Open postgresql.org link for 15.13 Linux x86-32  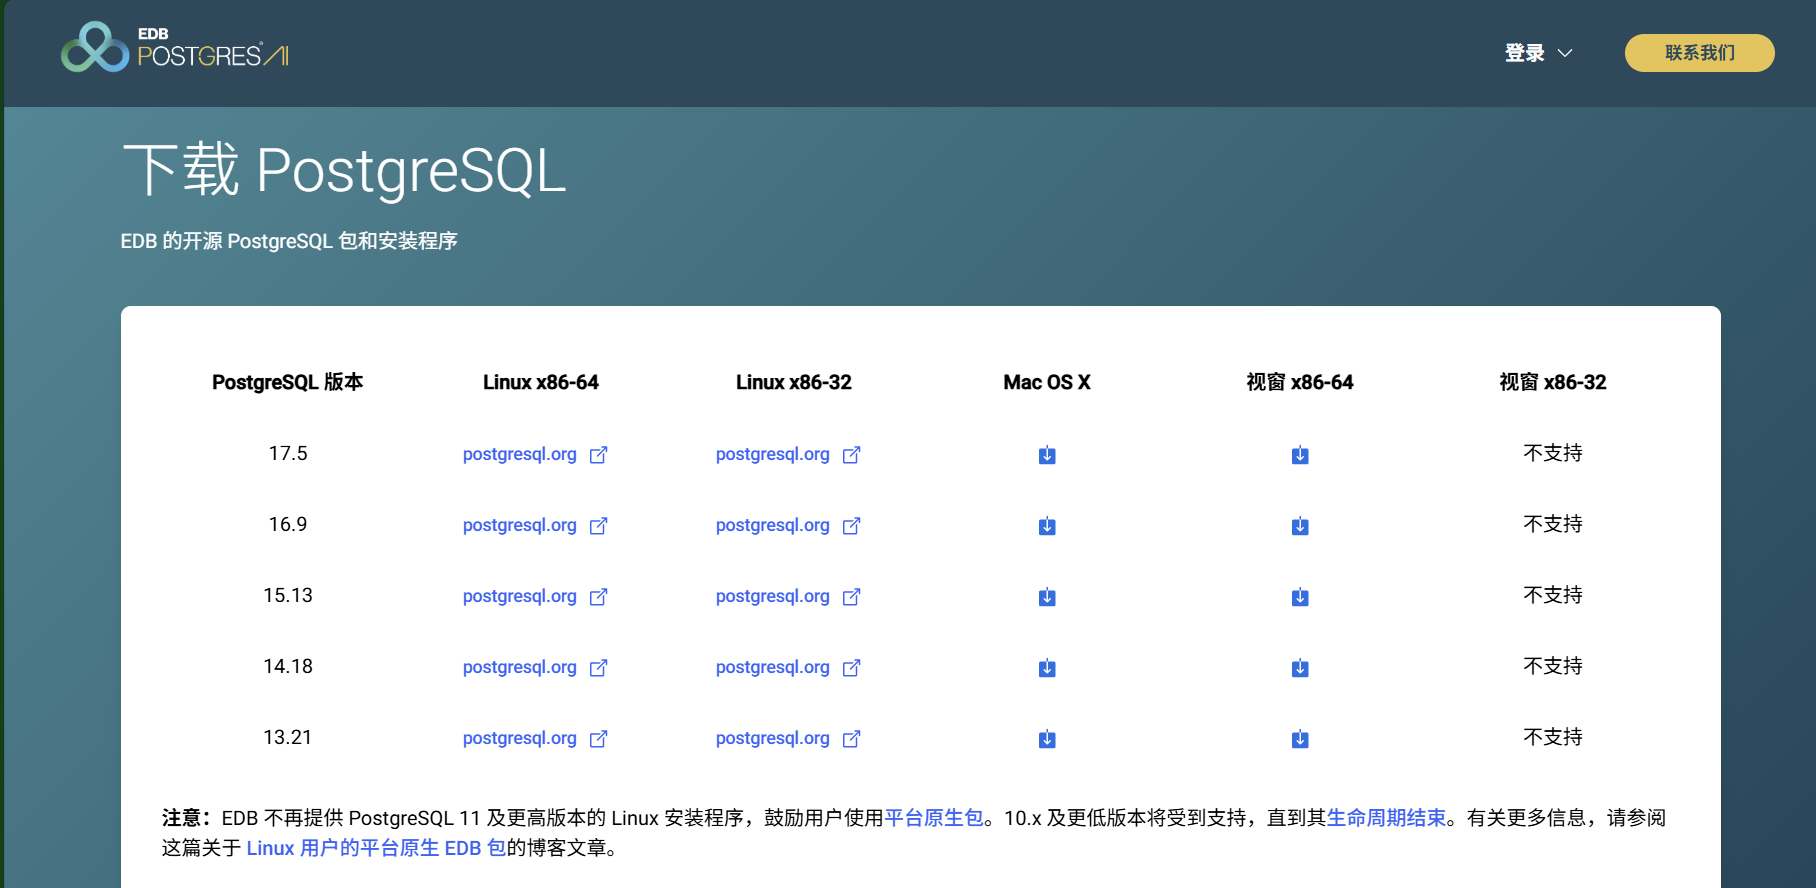coord(788,596)
